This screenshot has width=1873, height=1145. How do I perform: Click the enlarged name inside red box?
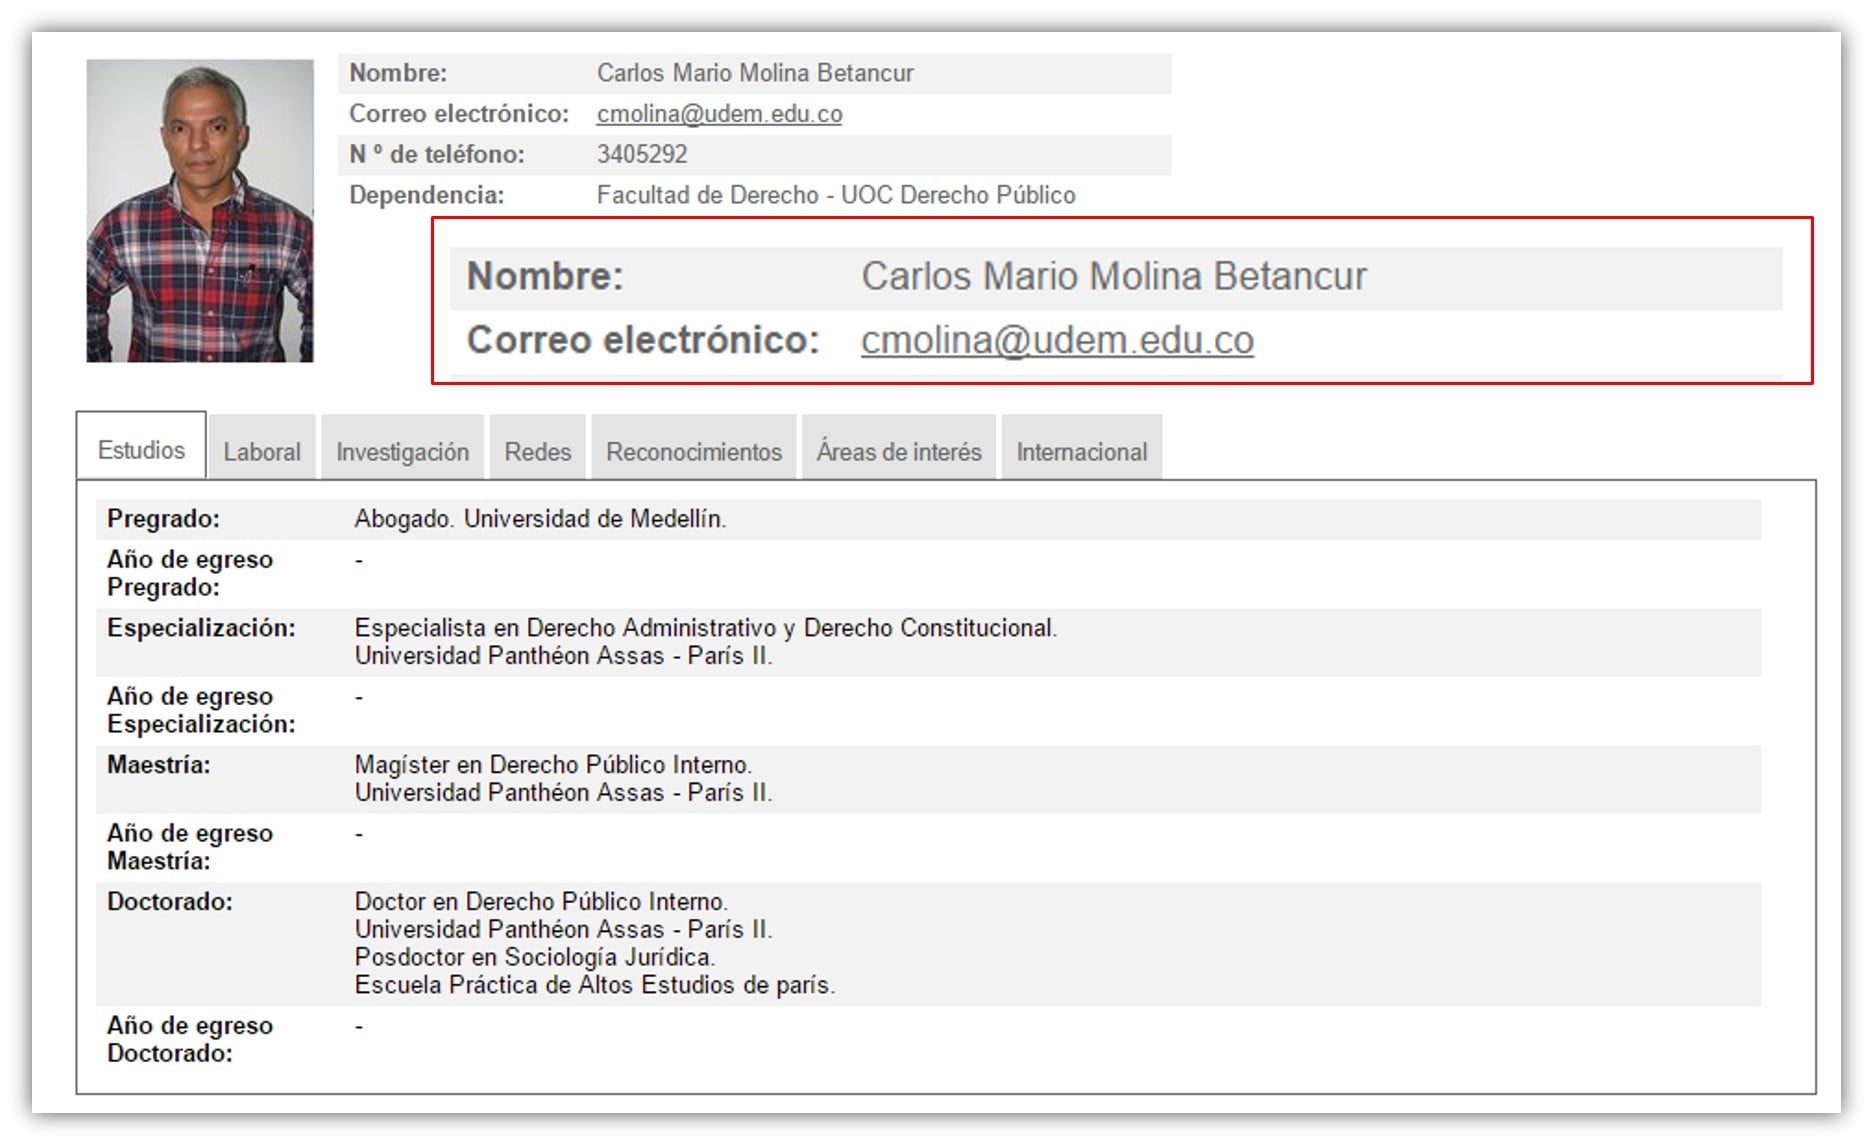click(x=1113, y=277)
